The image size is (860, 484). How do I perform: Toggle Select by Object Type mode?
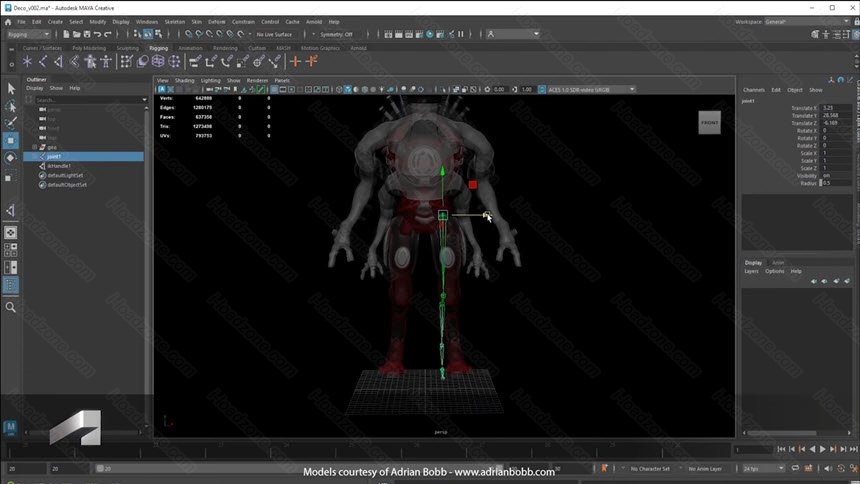coord(148,34)
